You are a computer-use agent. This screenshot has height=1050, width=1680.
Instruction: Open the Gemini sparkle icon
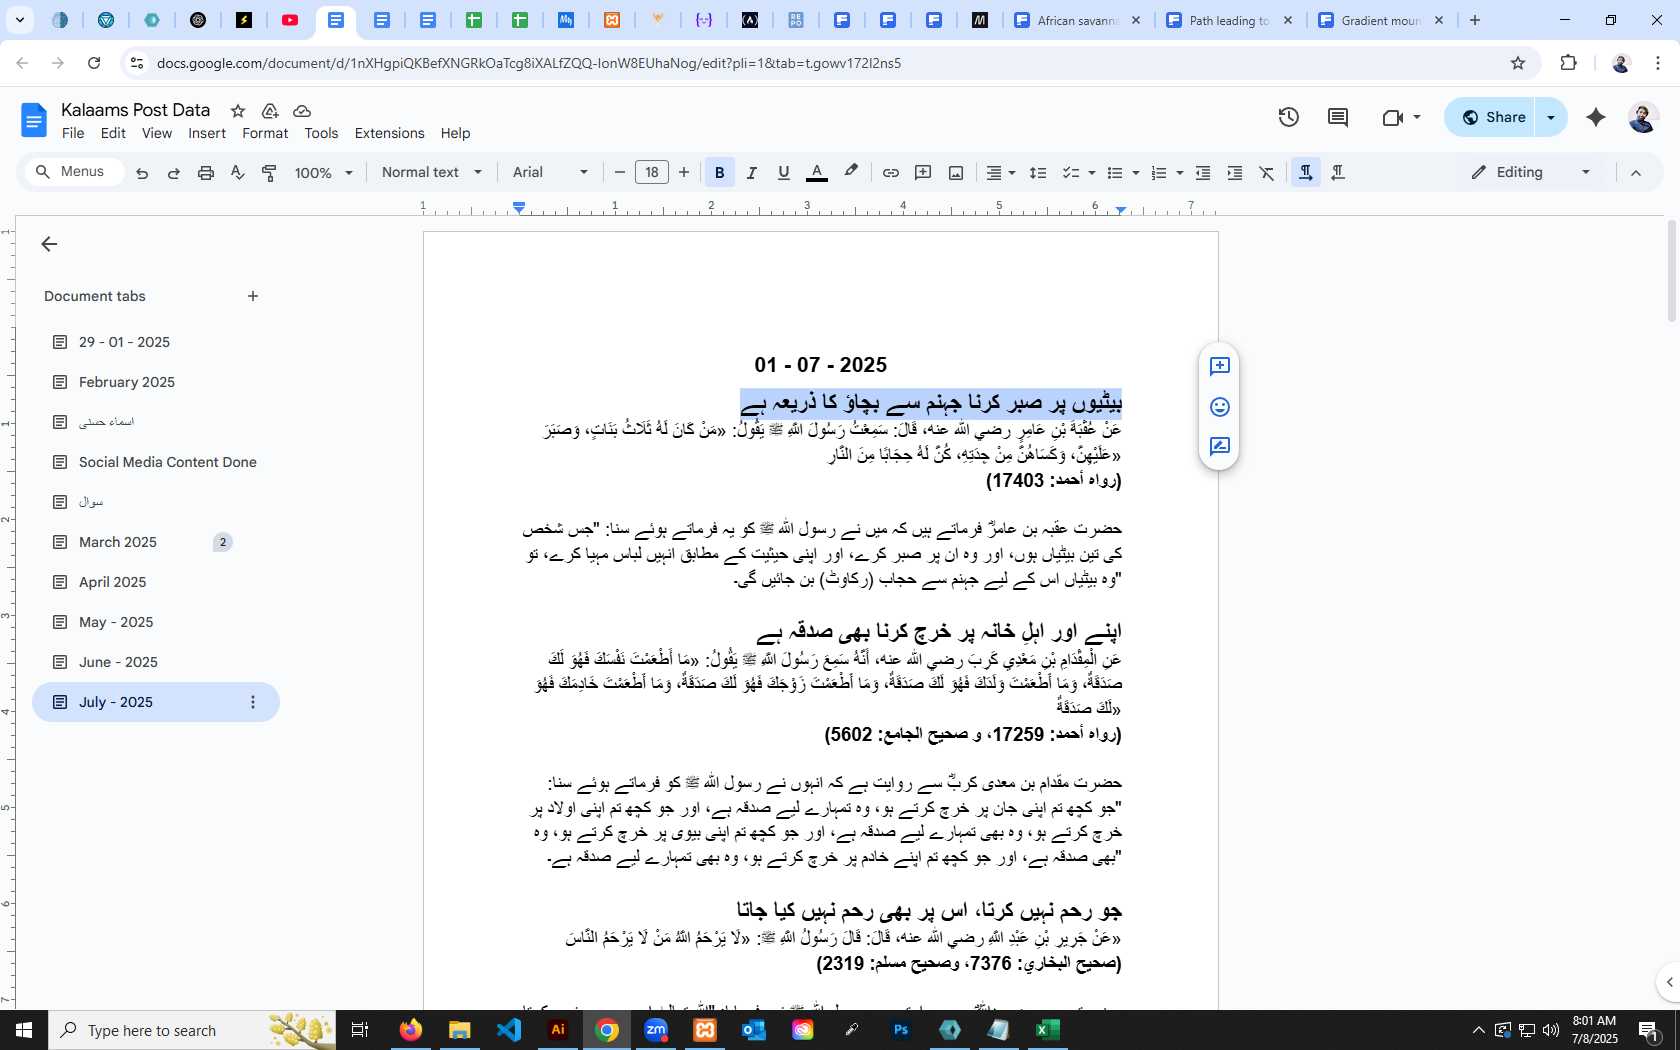click(1596, 117)
